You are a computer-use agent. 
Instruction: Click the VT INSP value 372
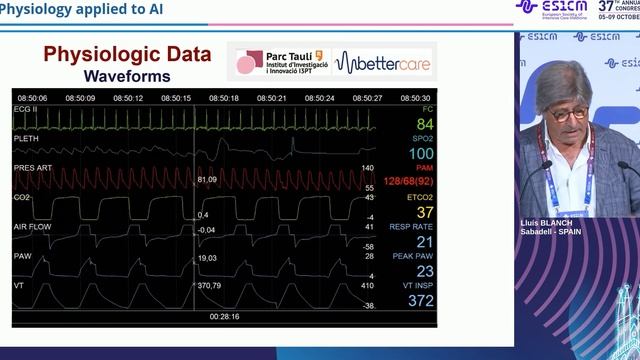421,301
